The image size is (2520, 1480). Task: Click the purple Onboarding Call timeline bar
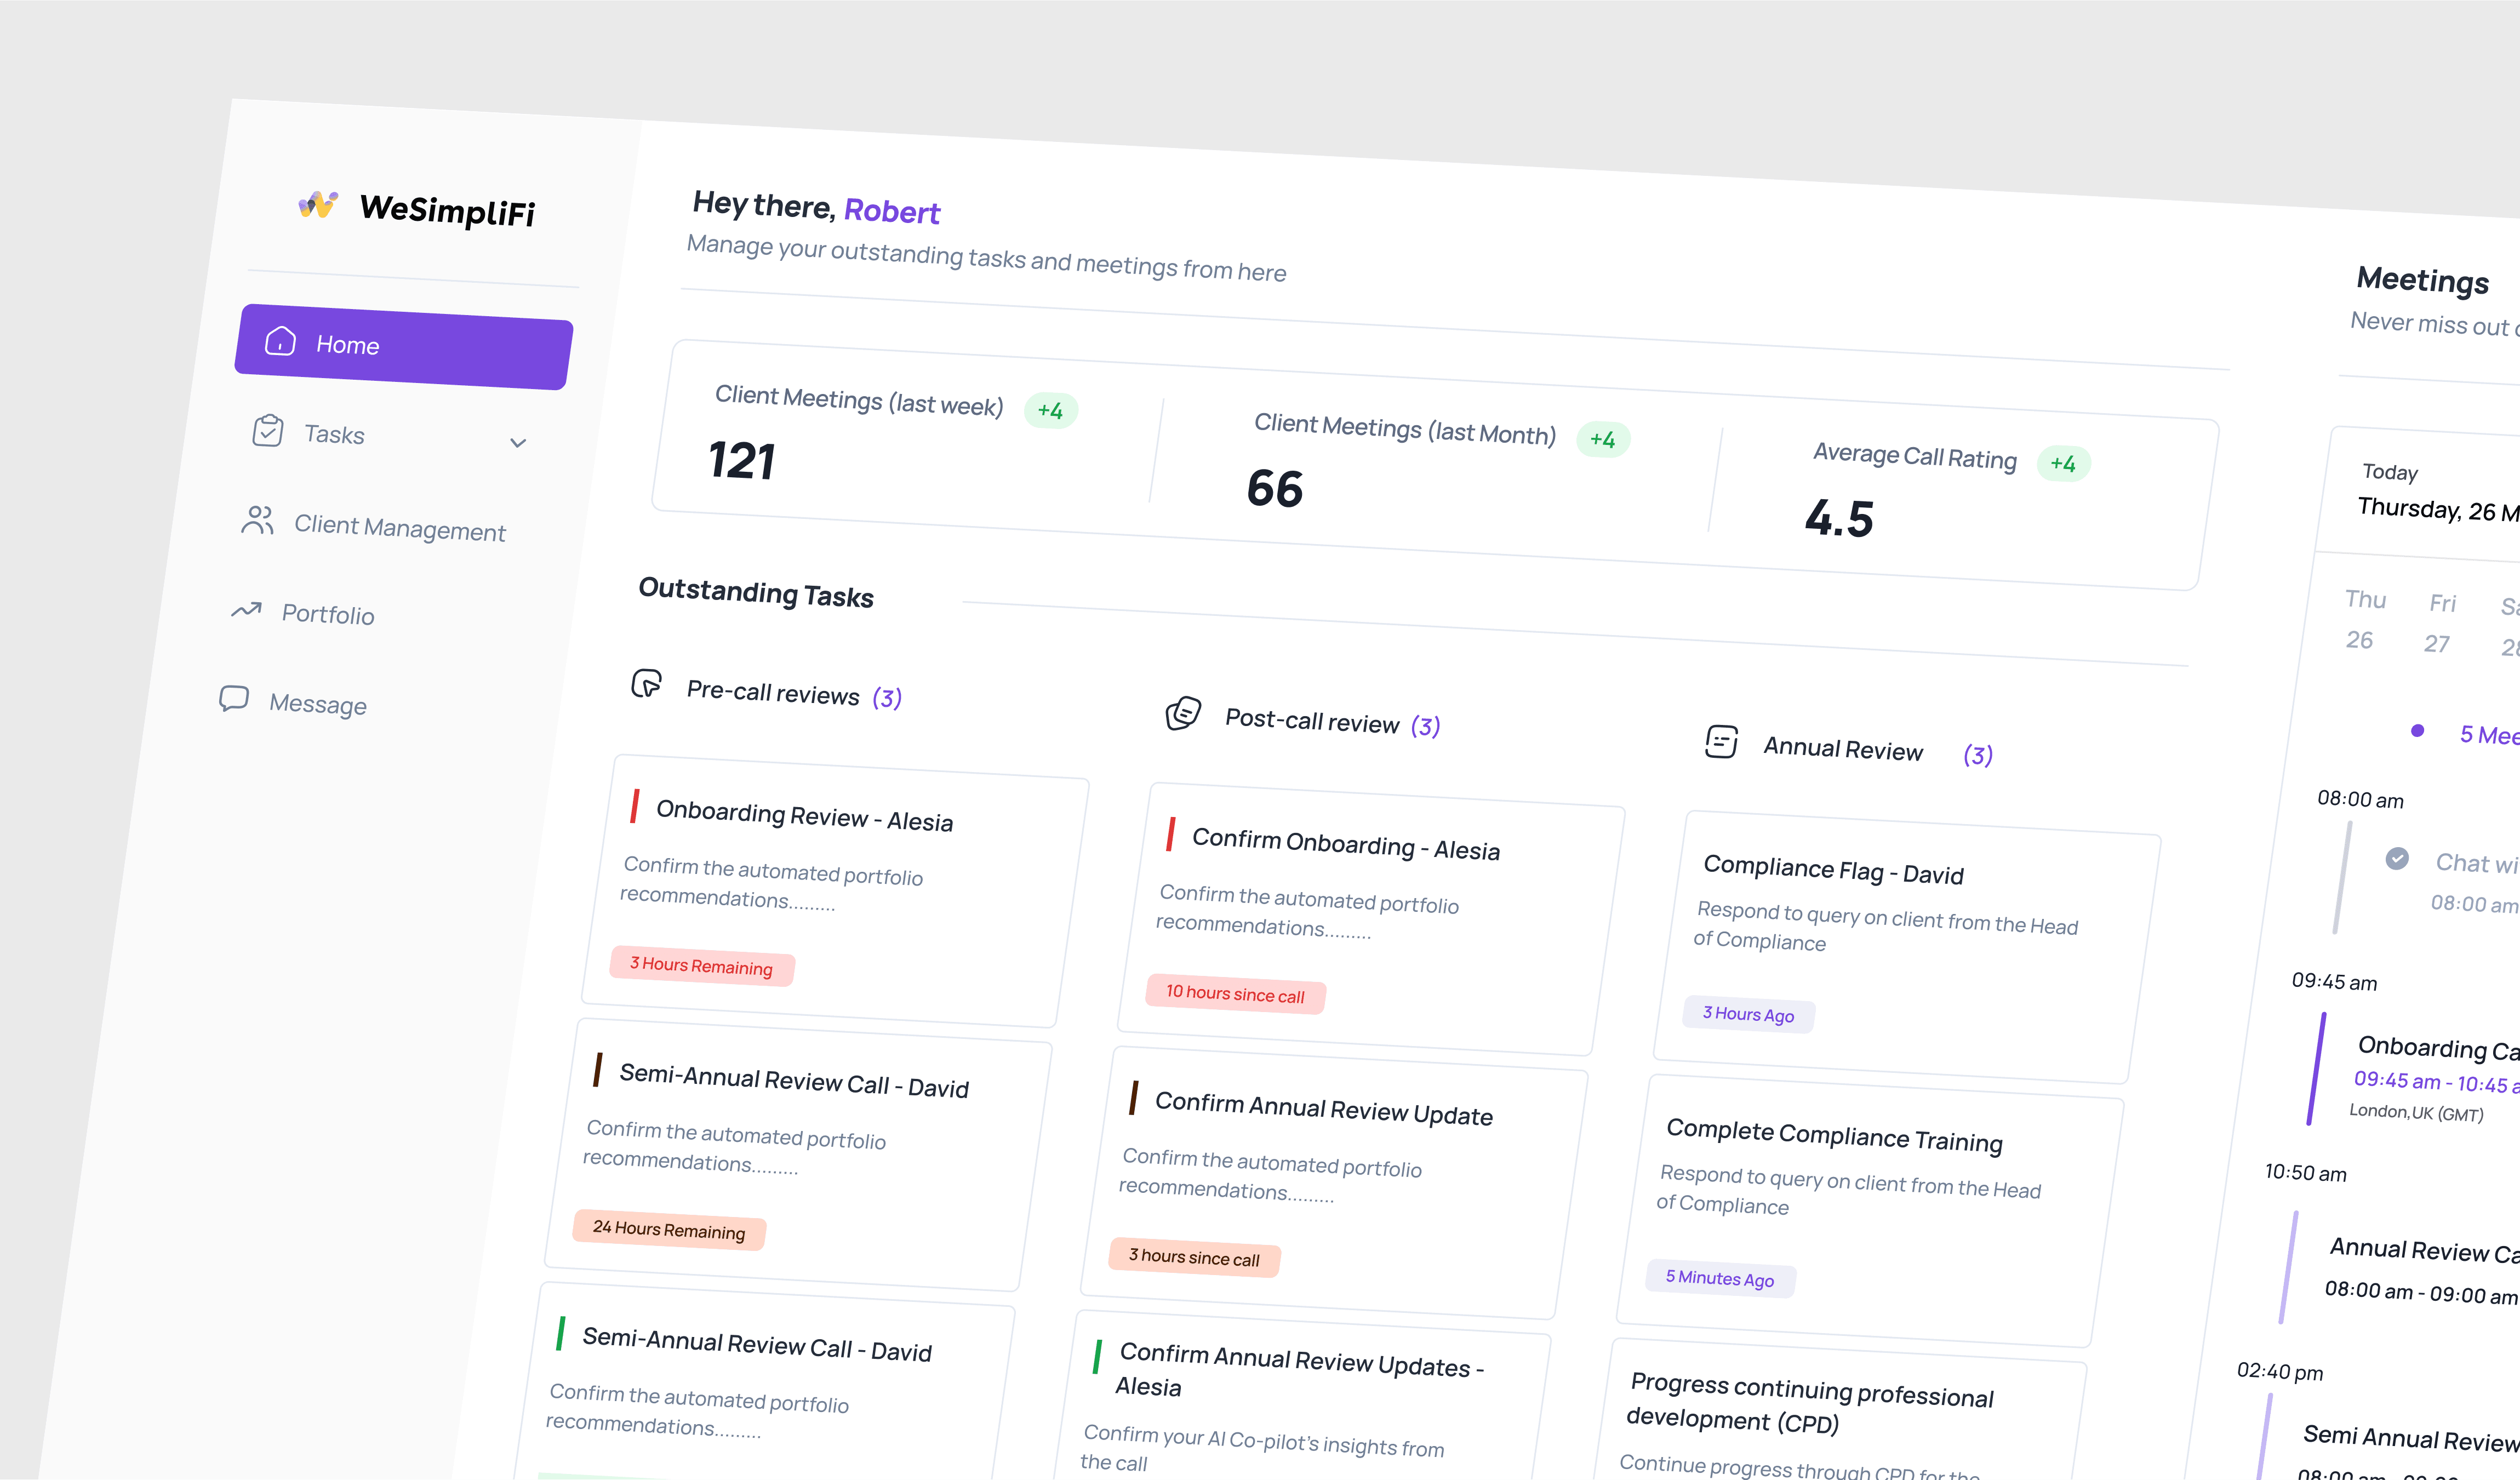[x=2316, y=1068]
